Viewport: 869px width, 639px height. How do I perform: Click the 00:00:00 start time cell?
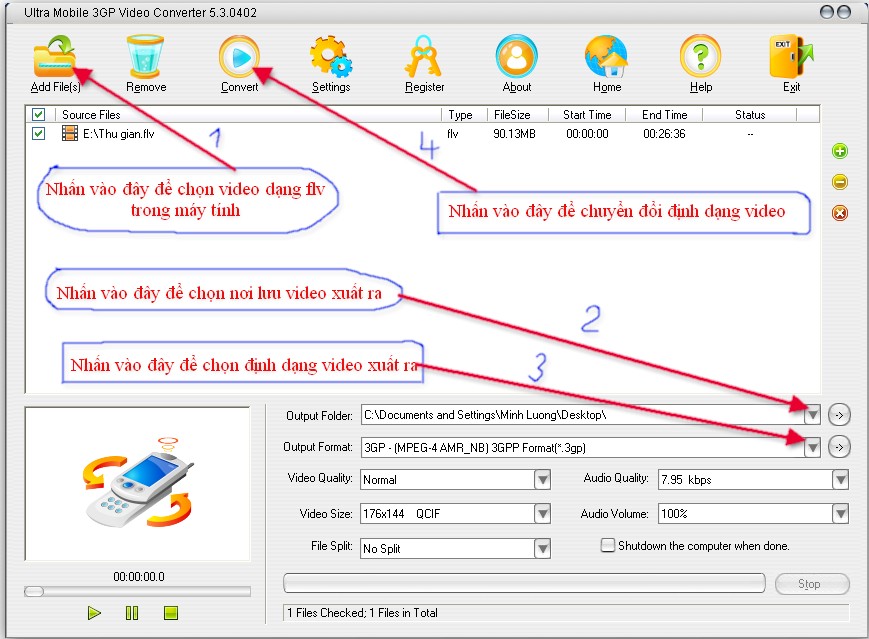[x=587, y=134]
